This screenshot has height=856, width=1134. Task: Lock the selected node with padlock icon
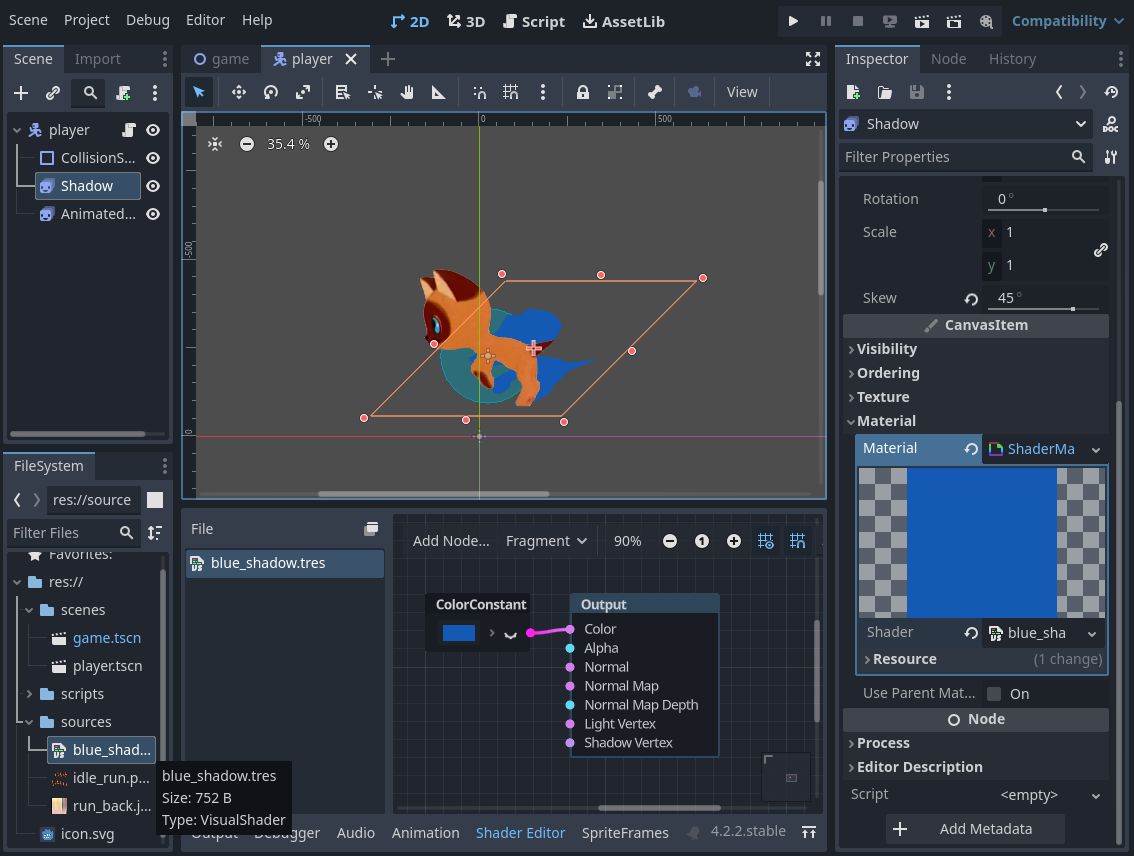pos(582,92)
